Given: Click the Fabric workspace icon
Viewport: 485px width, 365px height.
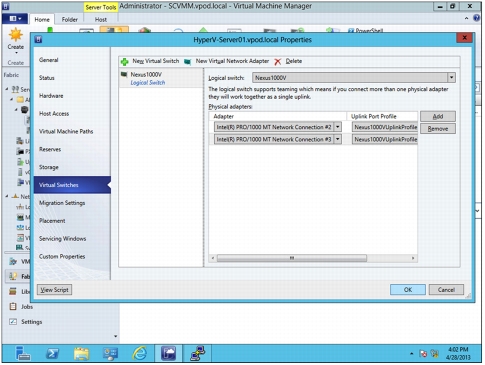Looking at the screenshot, I should (13, 276).
